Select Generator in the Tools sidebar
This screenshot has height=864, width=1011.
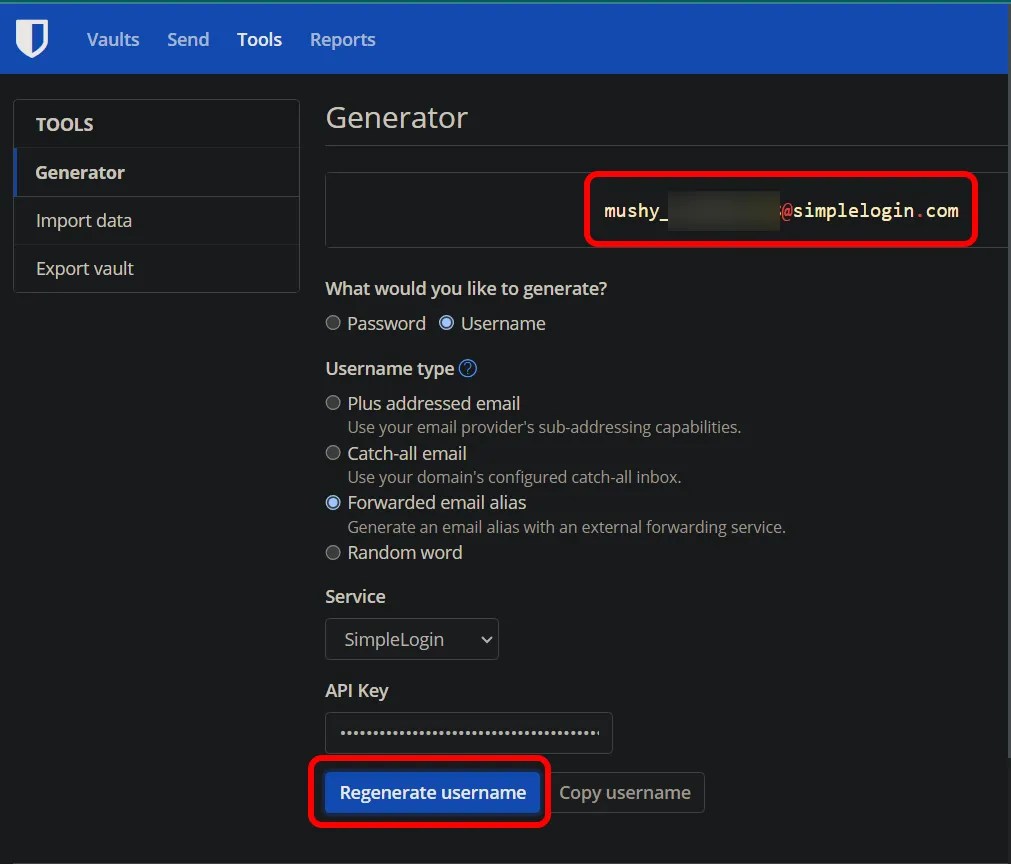click(x=79, y=172)
